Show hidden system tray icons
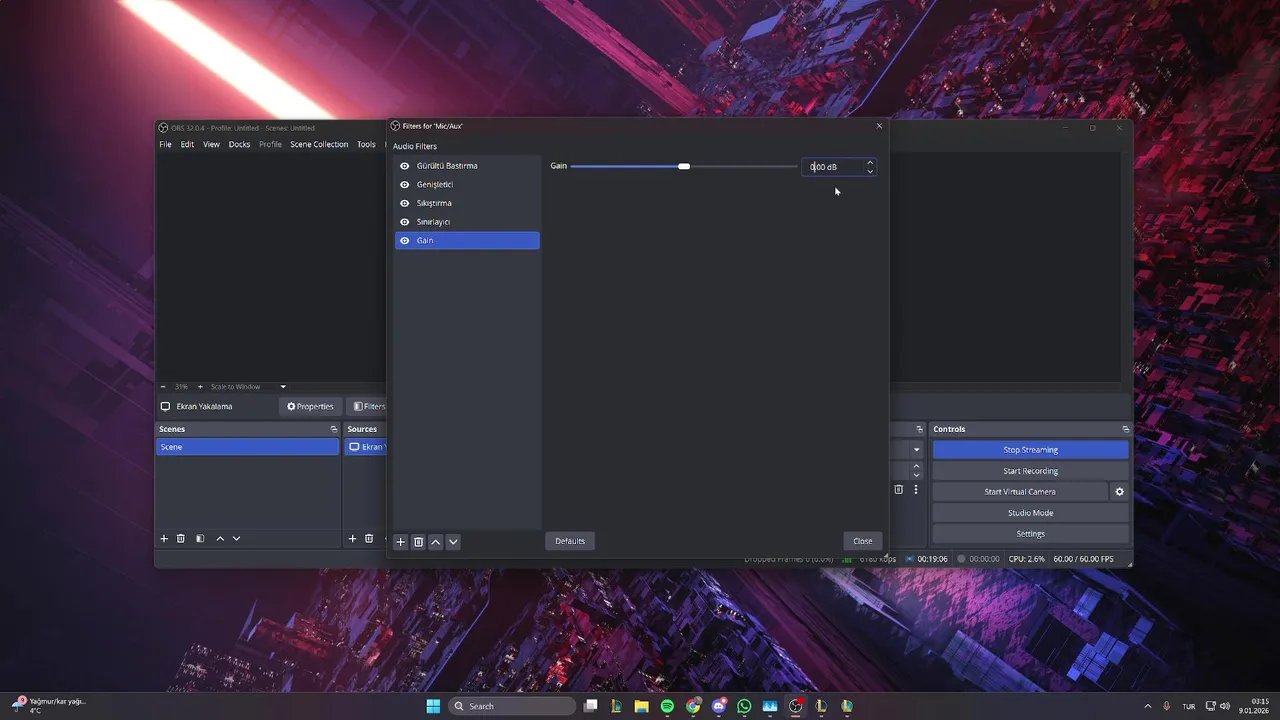The height and width of the screenshot is (720, 1280). 1148,706
